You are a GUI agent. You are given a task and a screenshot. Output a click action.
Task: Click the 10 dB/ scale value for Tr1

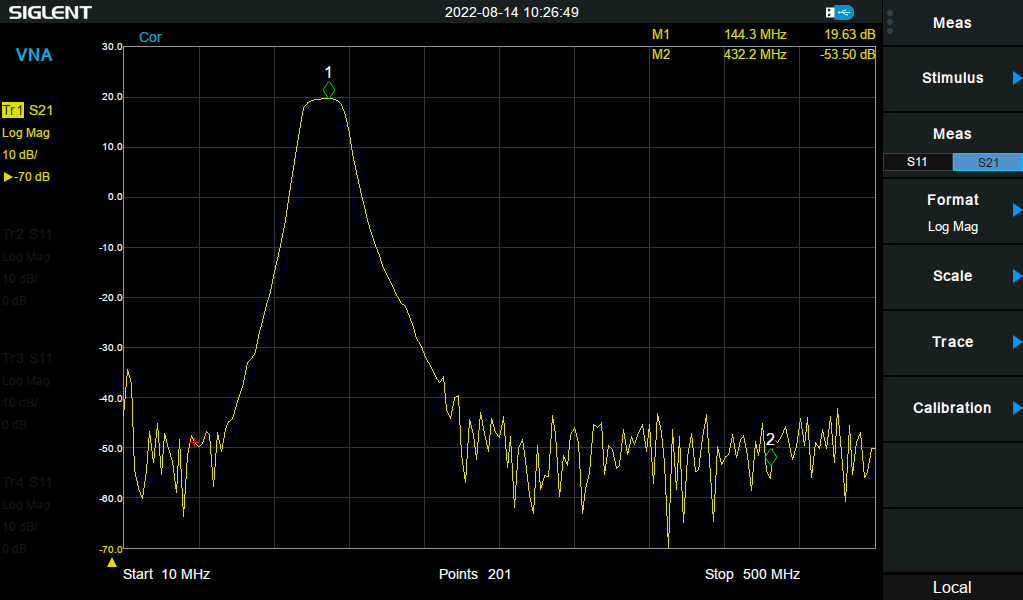(20, 155)
